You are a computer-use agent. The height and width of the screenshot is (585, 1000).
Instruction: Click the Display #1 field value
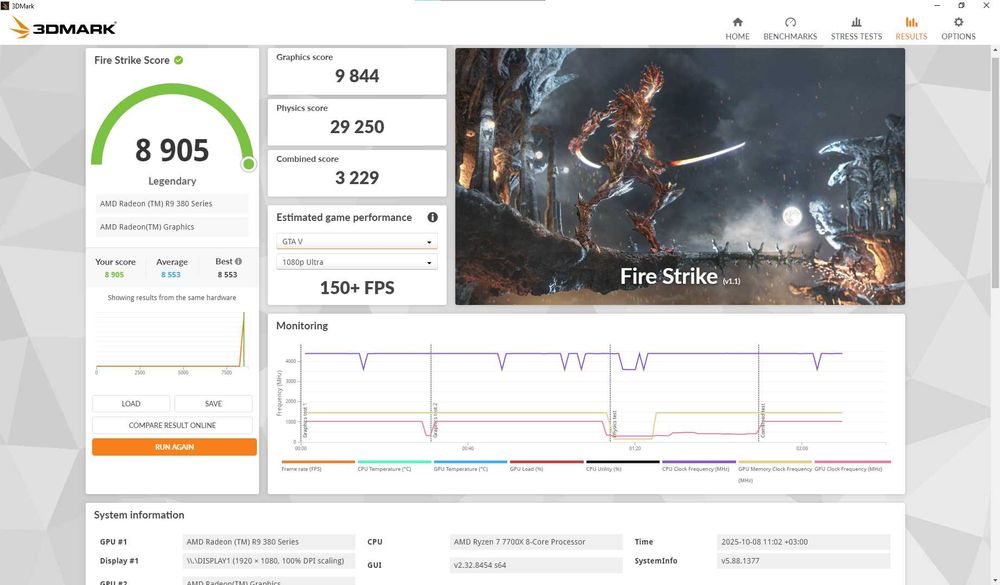268,561
